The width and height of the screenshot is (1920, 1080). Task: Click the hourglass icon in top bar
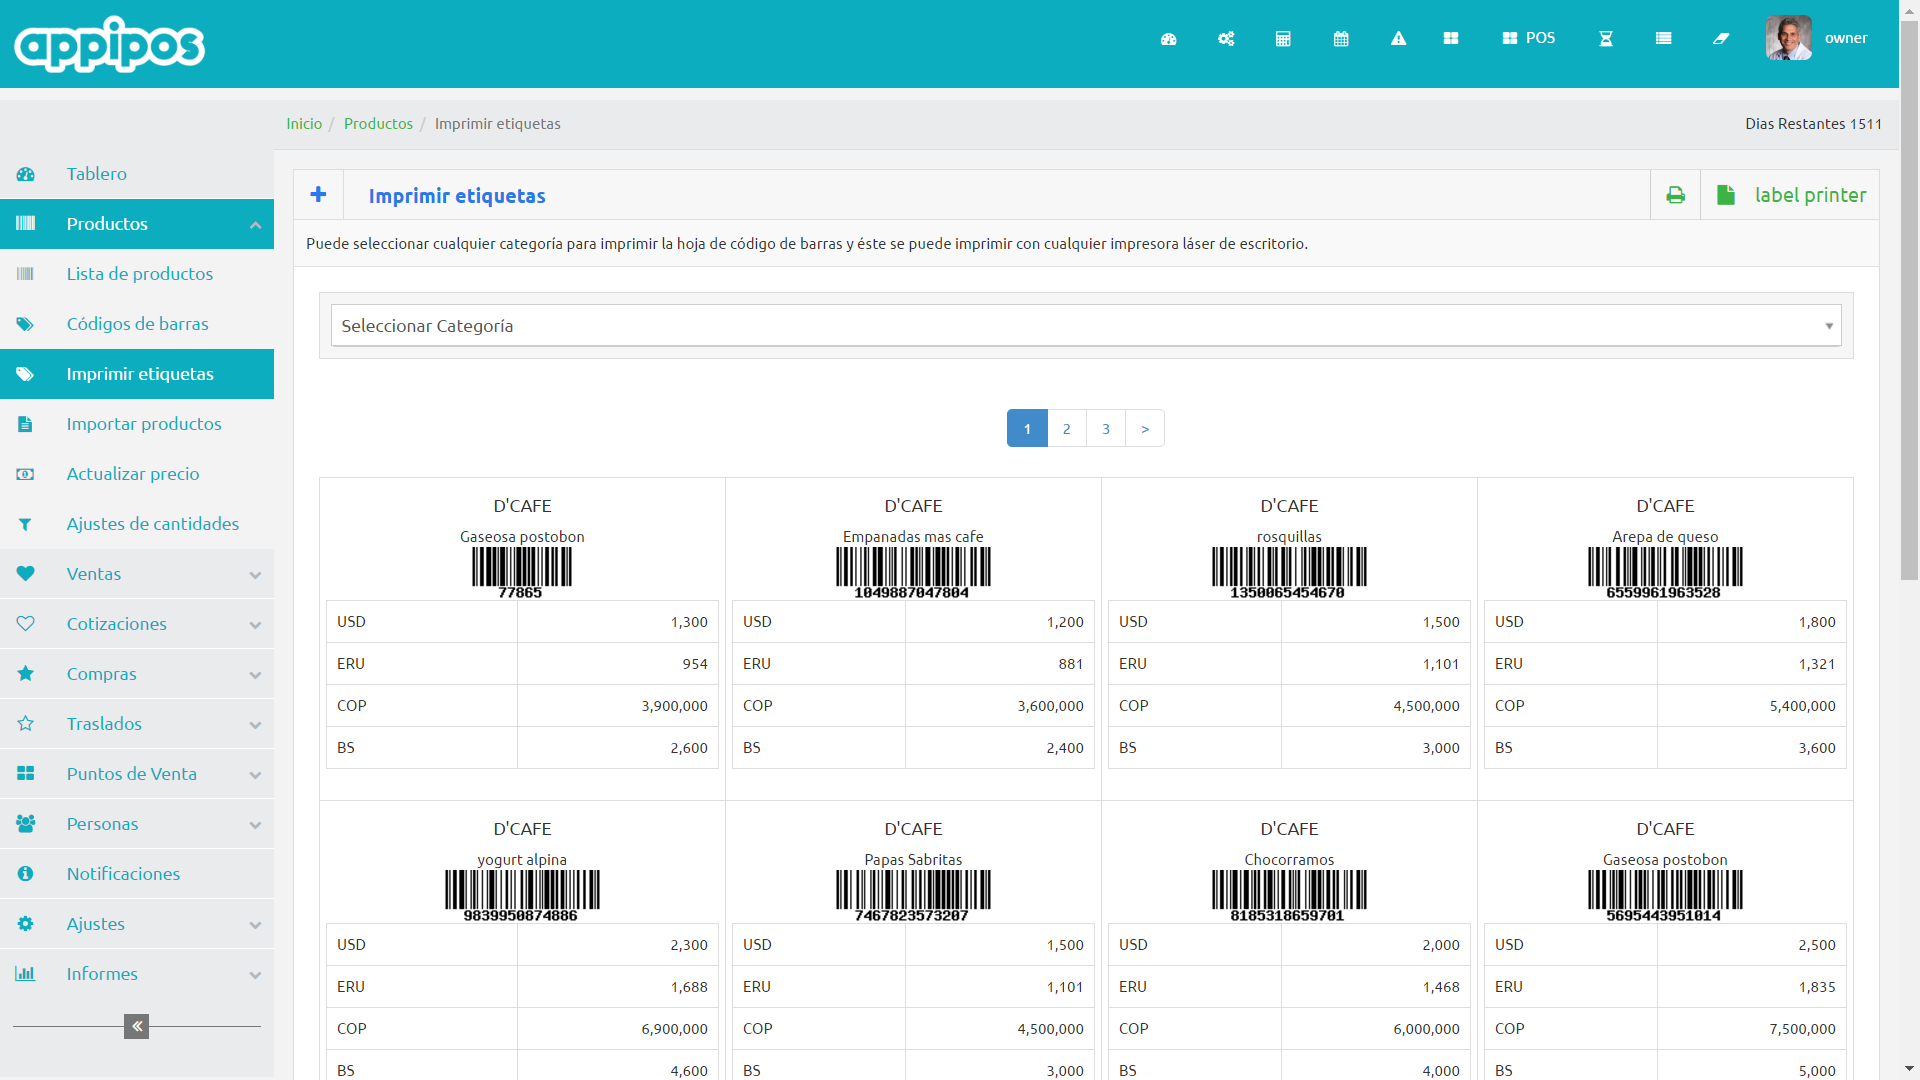(1606, 39)
